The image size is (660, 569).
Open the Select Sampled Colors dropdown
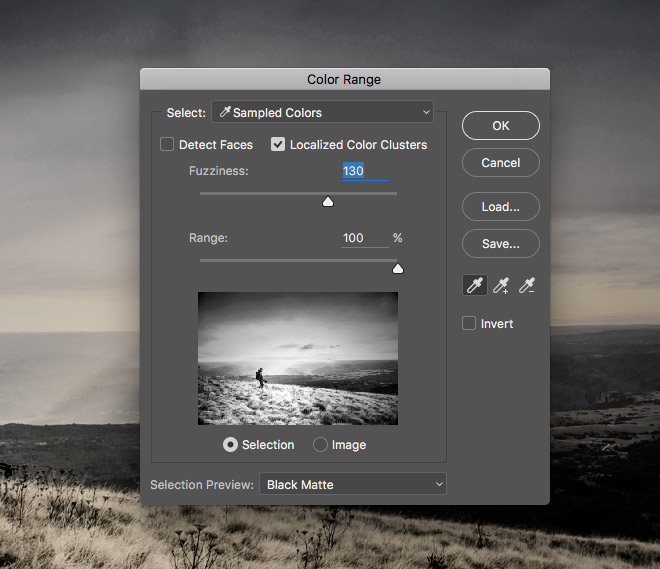[x=322, y=113]
